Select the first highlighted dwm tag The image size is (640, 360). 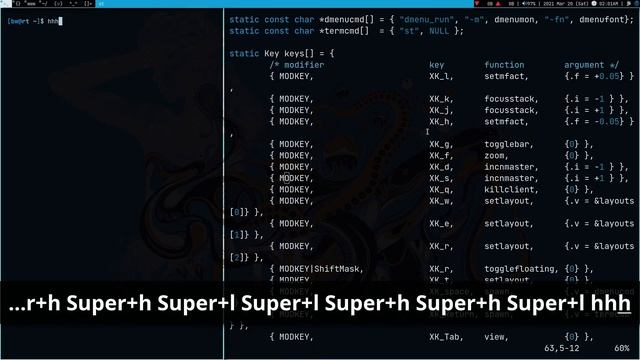click(6, 4)
